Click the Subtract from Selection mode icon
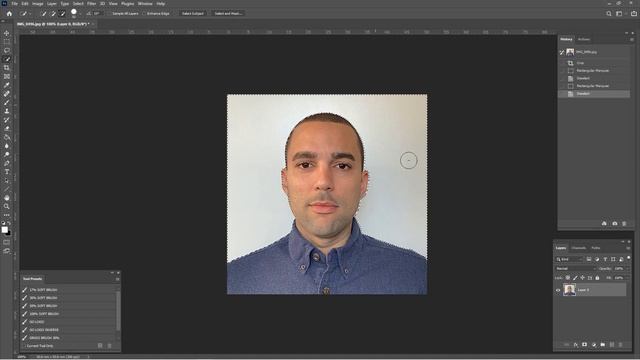The height and width of the screenshot is (360, 640). (x=62, y=13)
